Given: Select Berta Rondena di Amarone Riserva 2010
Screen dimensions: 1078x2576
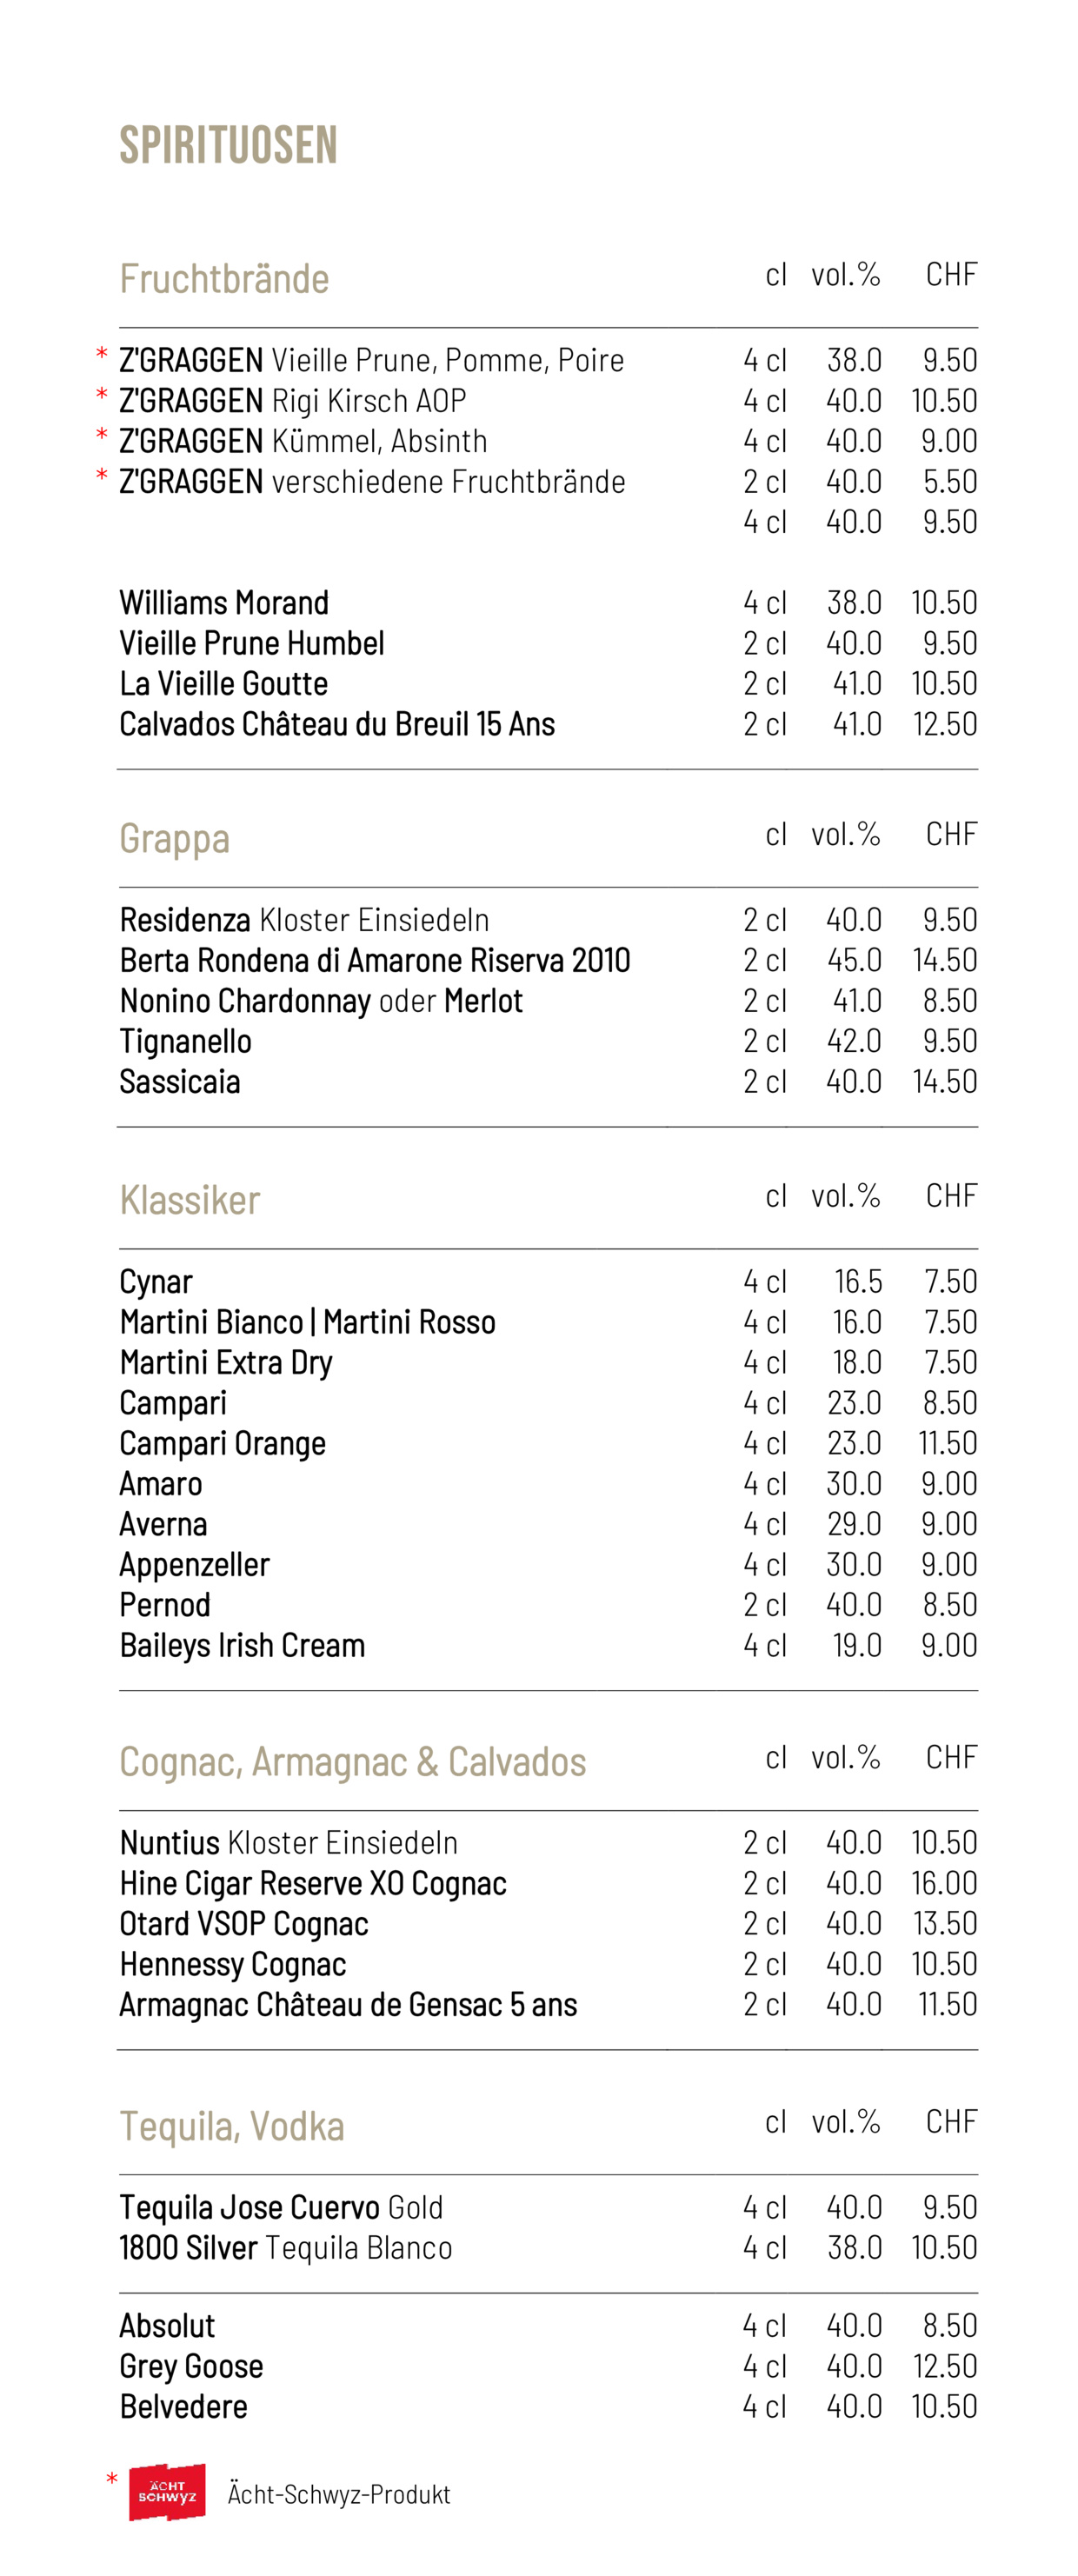Looking at the screenshot, I should [x=375, y=960].
